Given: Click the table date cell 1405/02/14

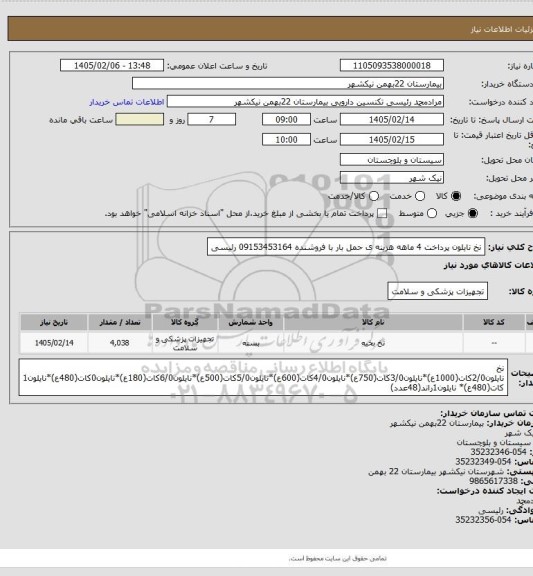Looking at the screenshot, I should coord(54,343).
